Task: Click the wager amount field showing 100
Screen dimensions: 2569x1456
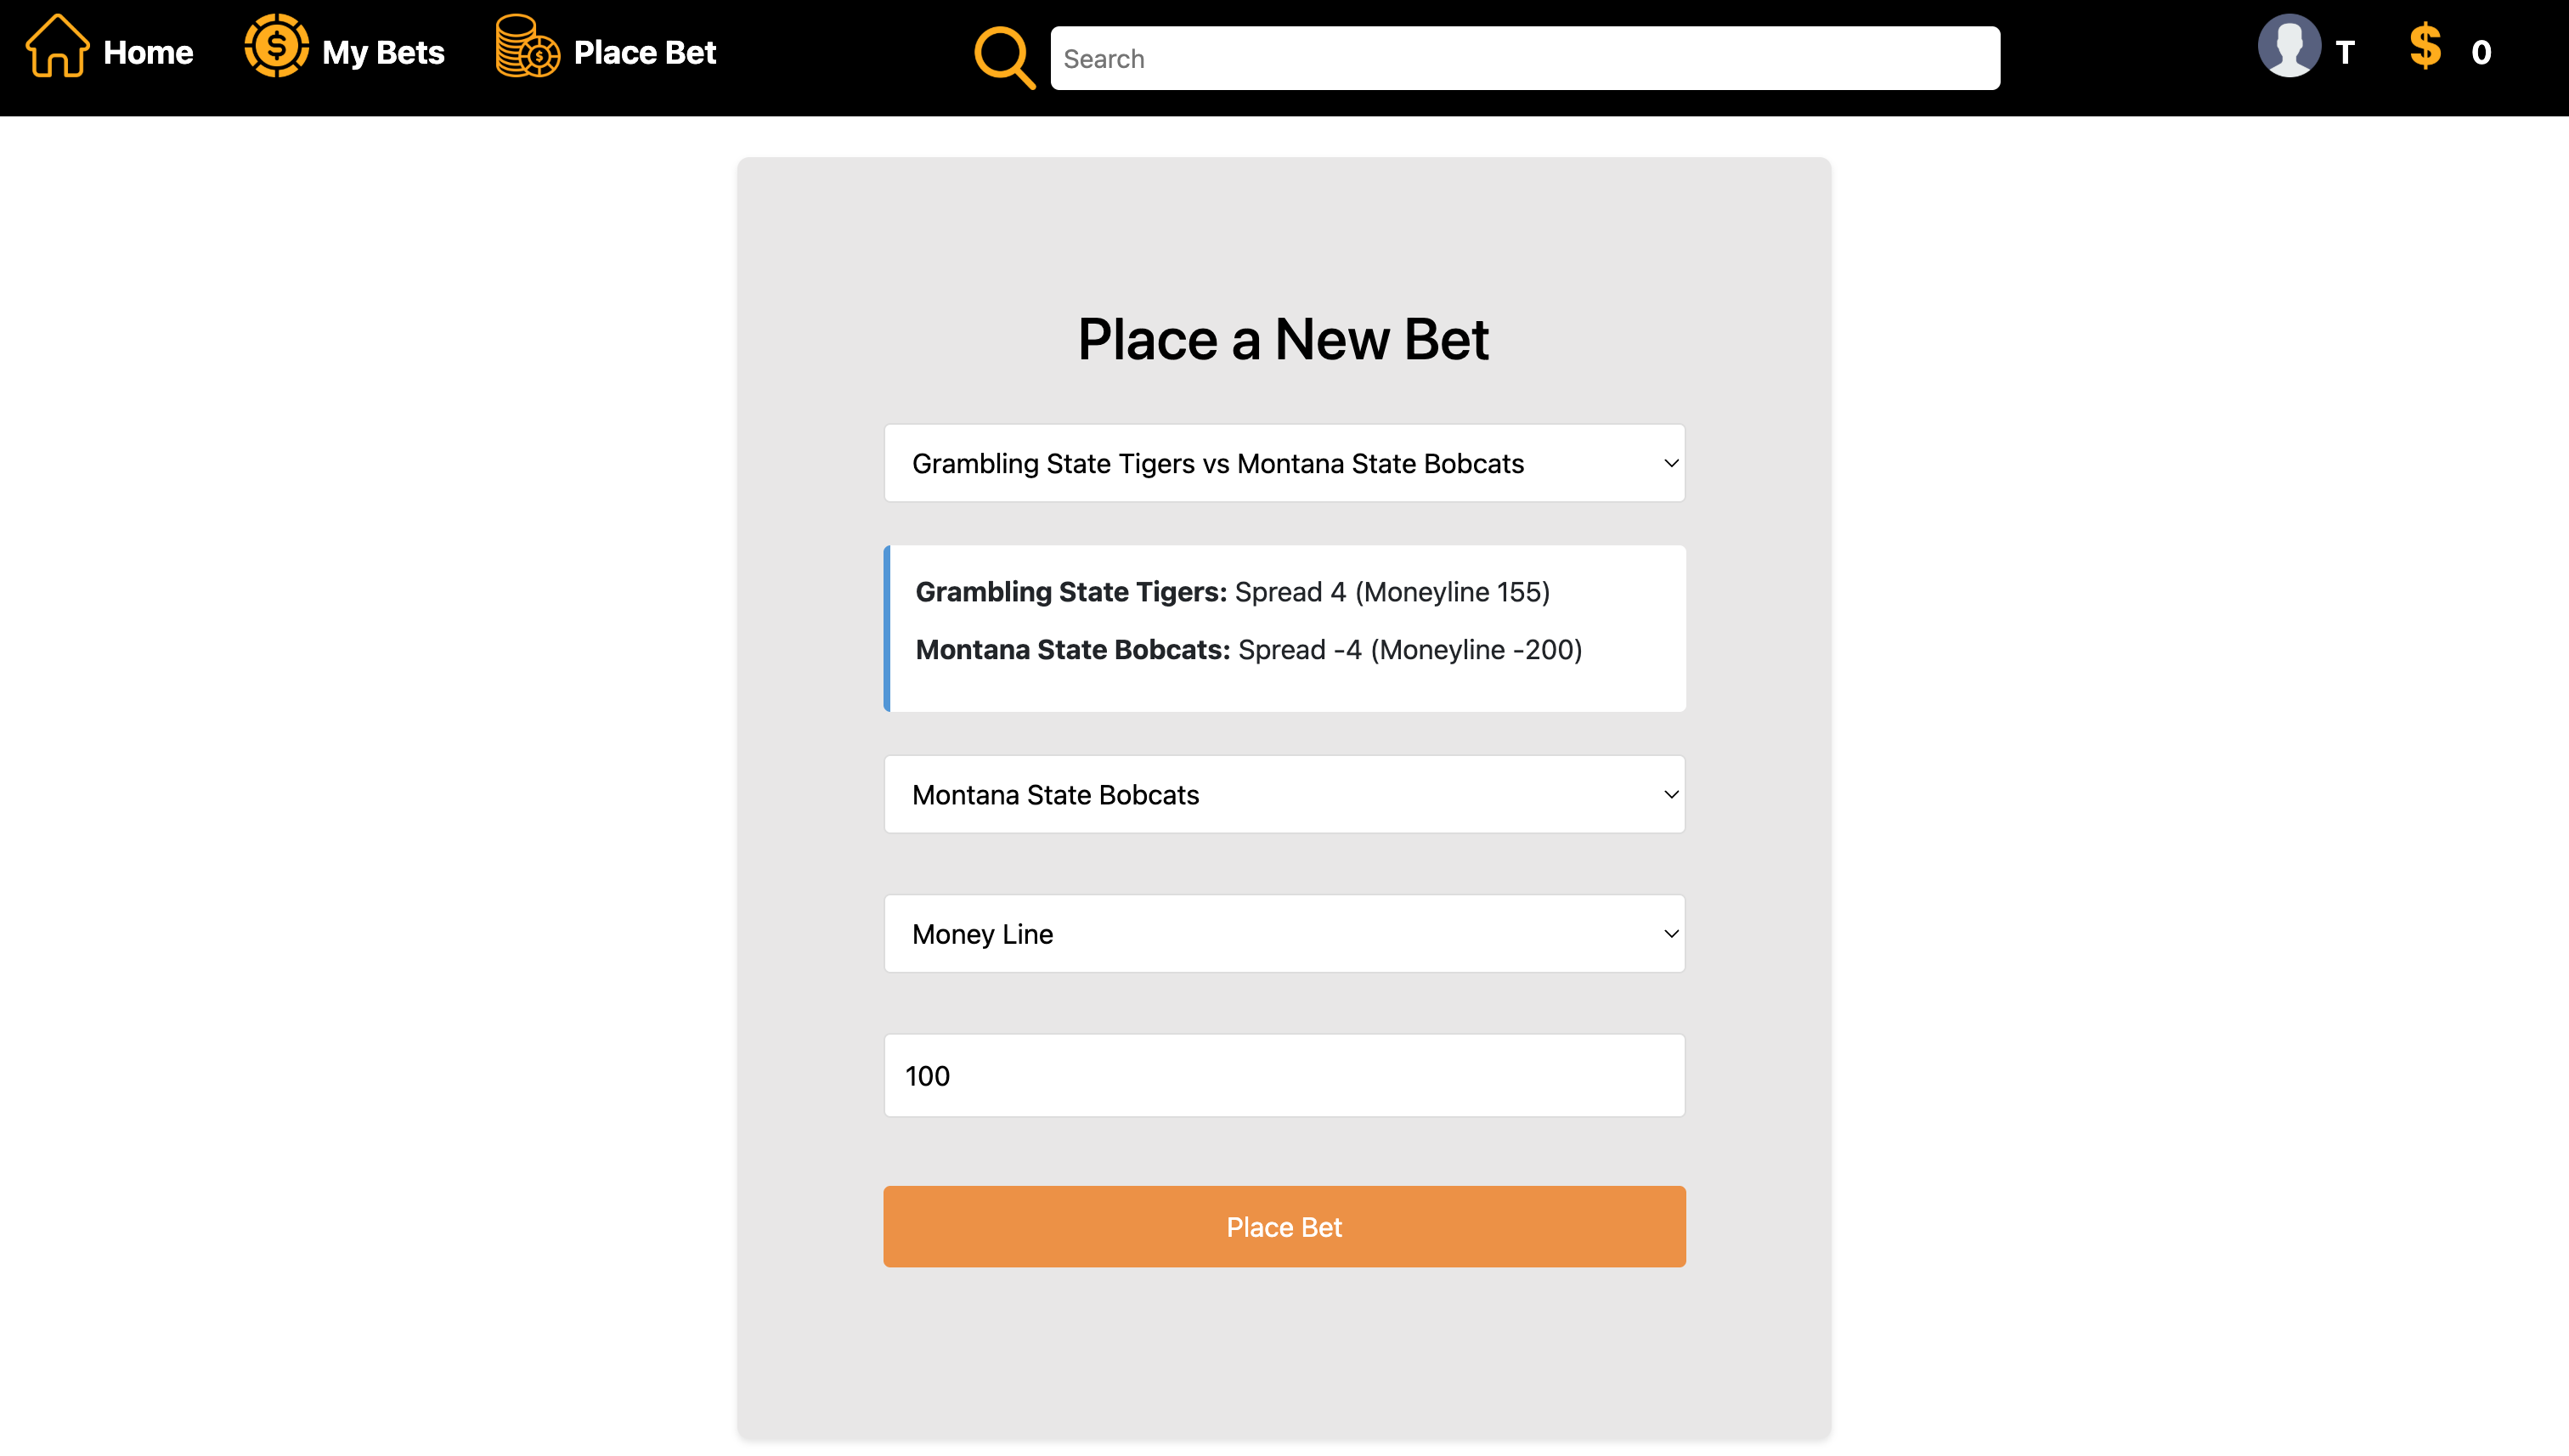Action: coord(1284,1075)
